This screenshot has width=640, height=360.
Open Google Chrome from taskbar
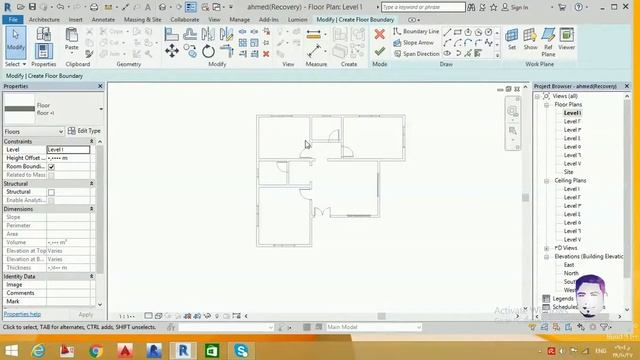point(96,351)
